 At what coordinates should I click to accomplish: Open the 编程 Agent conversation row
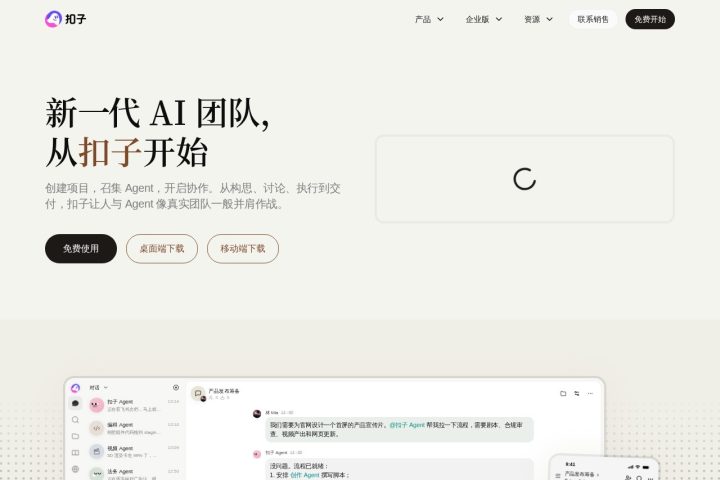(x=134, y=428)
